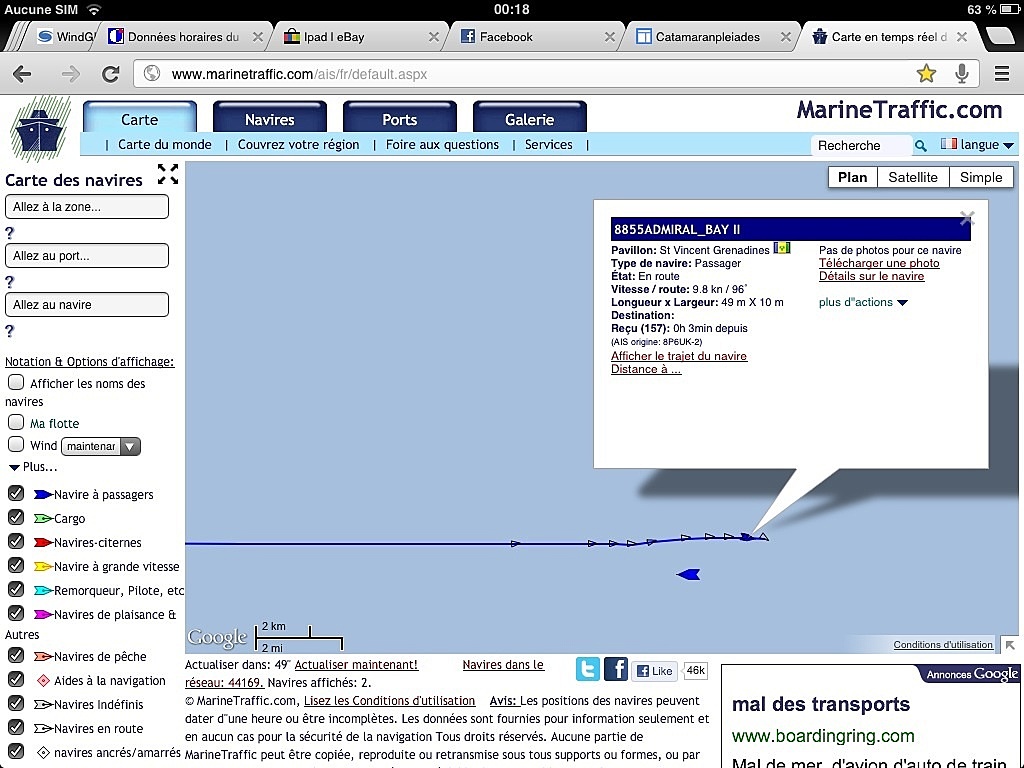Click the St Vincent Grenadines flag icon

[x=782, y=248]
